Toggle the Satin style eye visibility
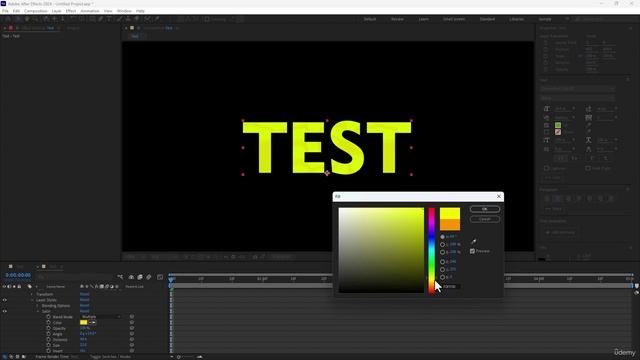The width and height of the screenshot is (640, 360). (4, 311)
